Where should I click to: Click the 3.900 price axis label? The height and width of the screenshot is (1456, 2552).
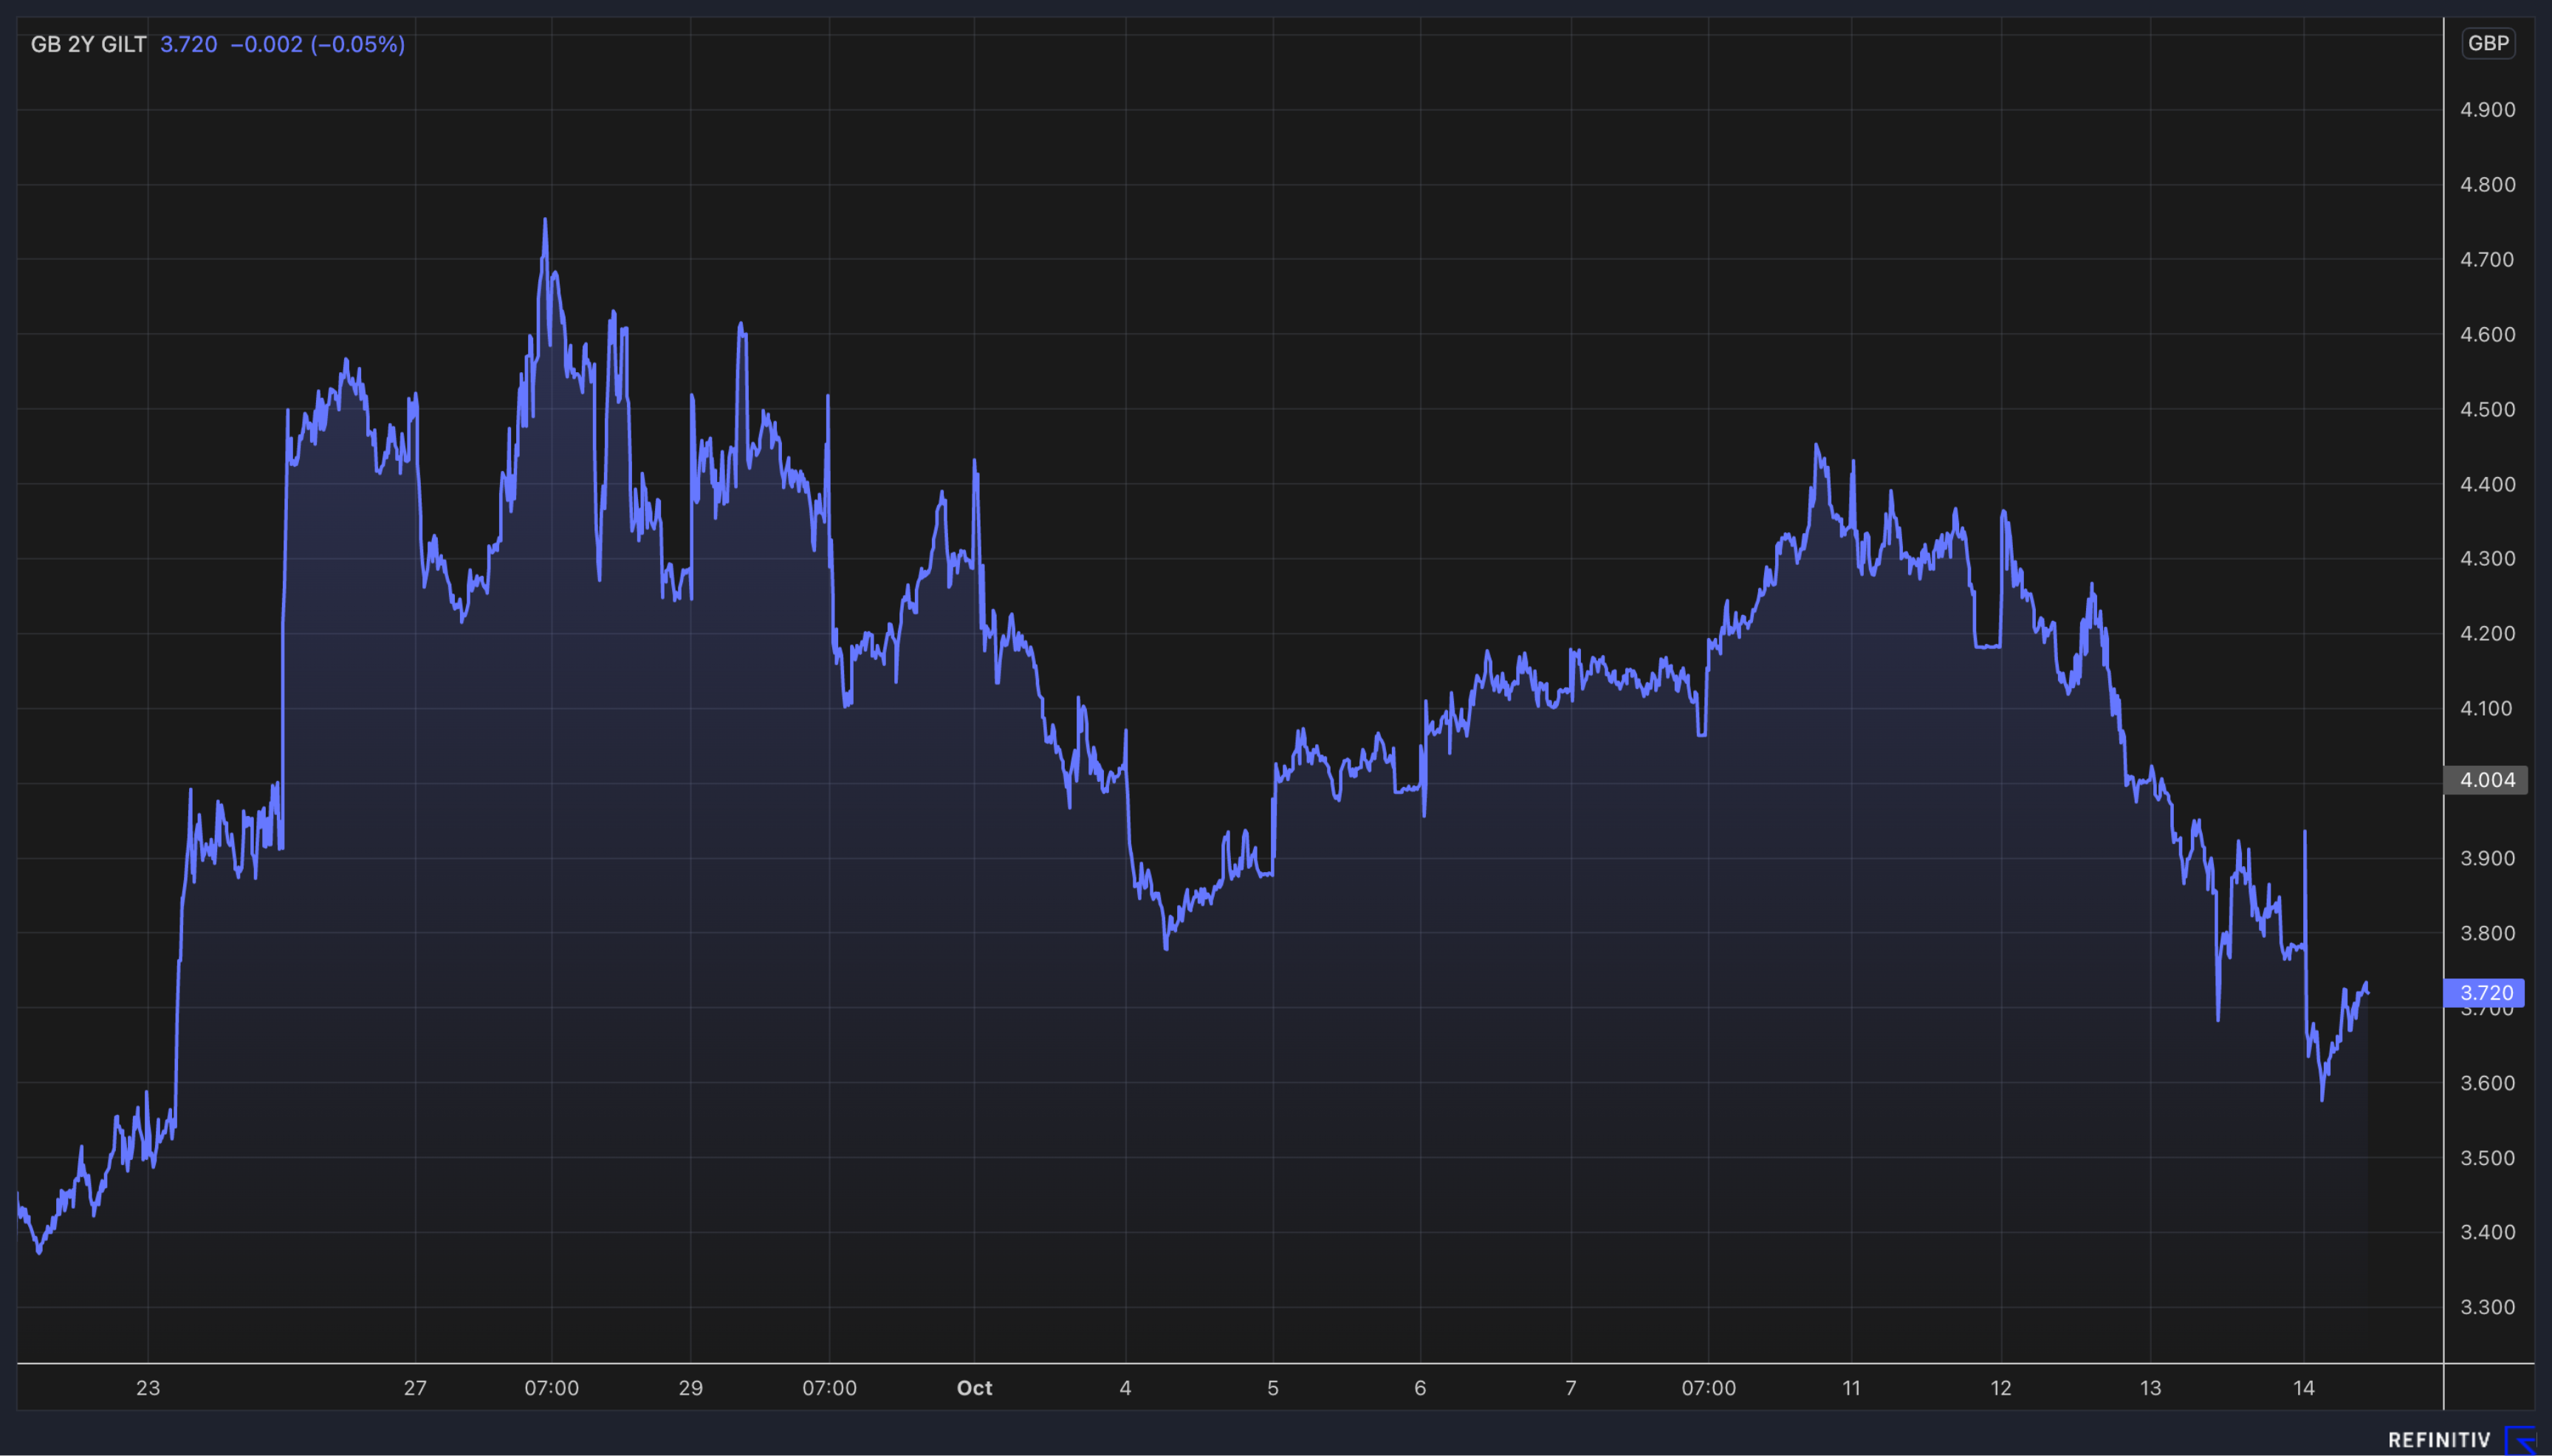click(2488, 859)
